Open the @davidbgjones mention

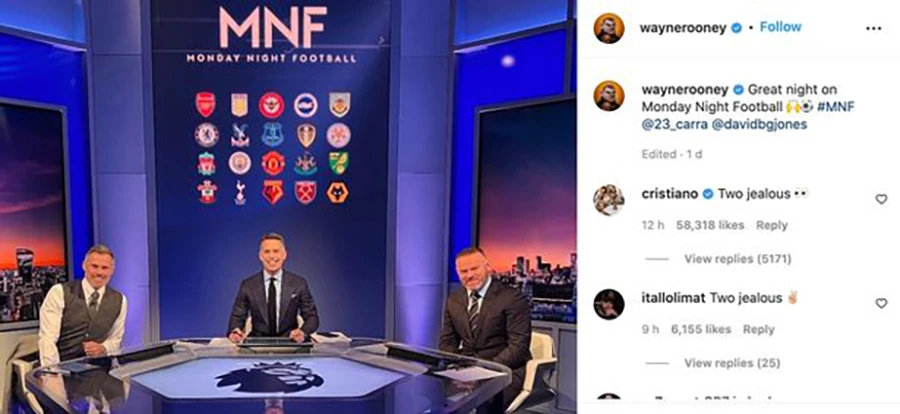[759, 125]
